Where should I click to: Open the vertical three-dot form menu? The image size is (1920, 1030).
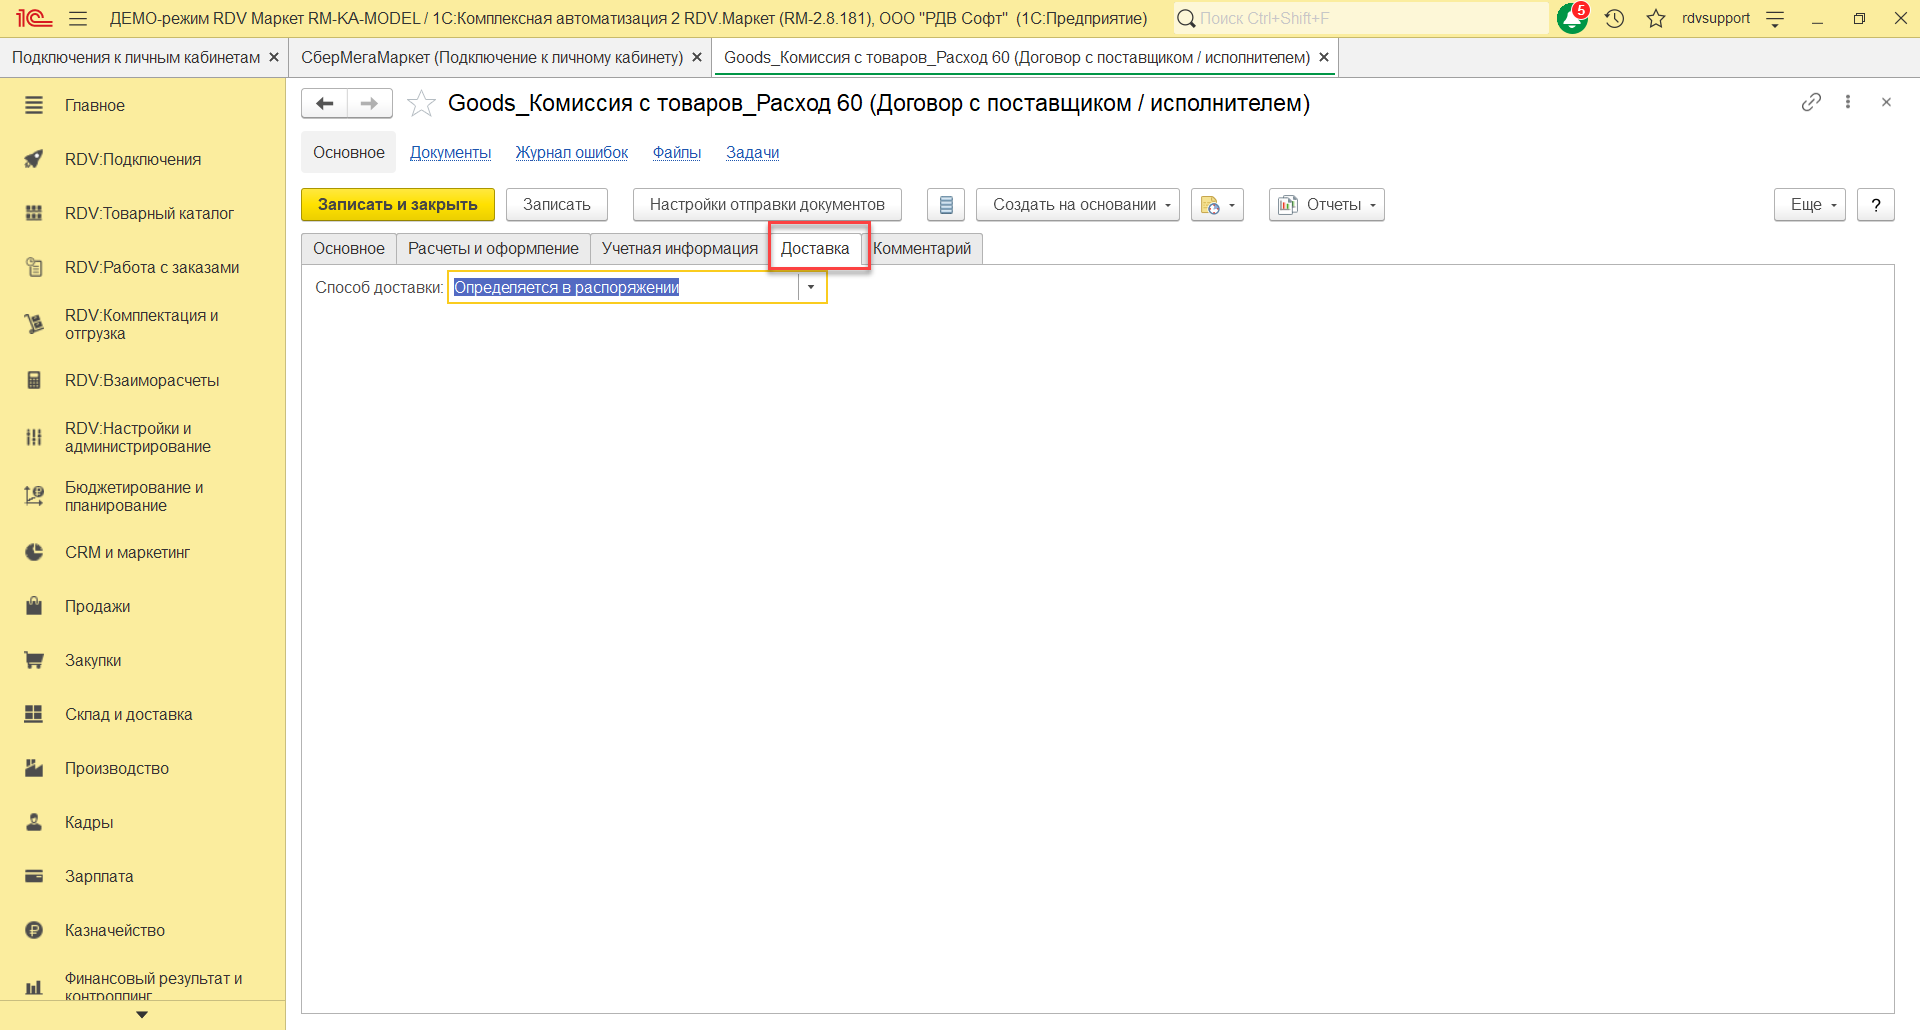coord(1848,102)
